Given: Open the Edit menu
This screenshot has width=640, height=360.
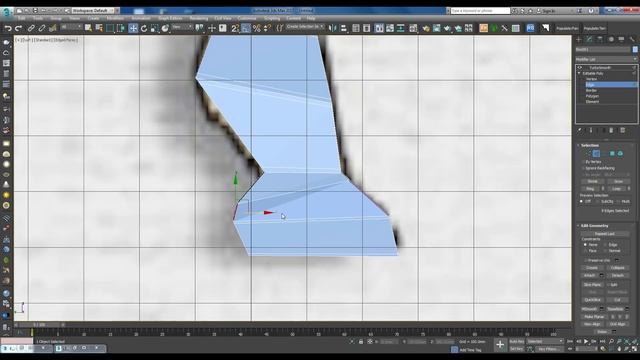Looking at the screenshot, I should [21, 18].
